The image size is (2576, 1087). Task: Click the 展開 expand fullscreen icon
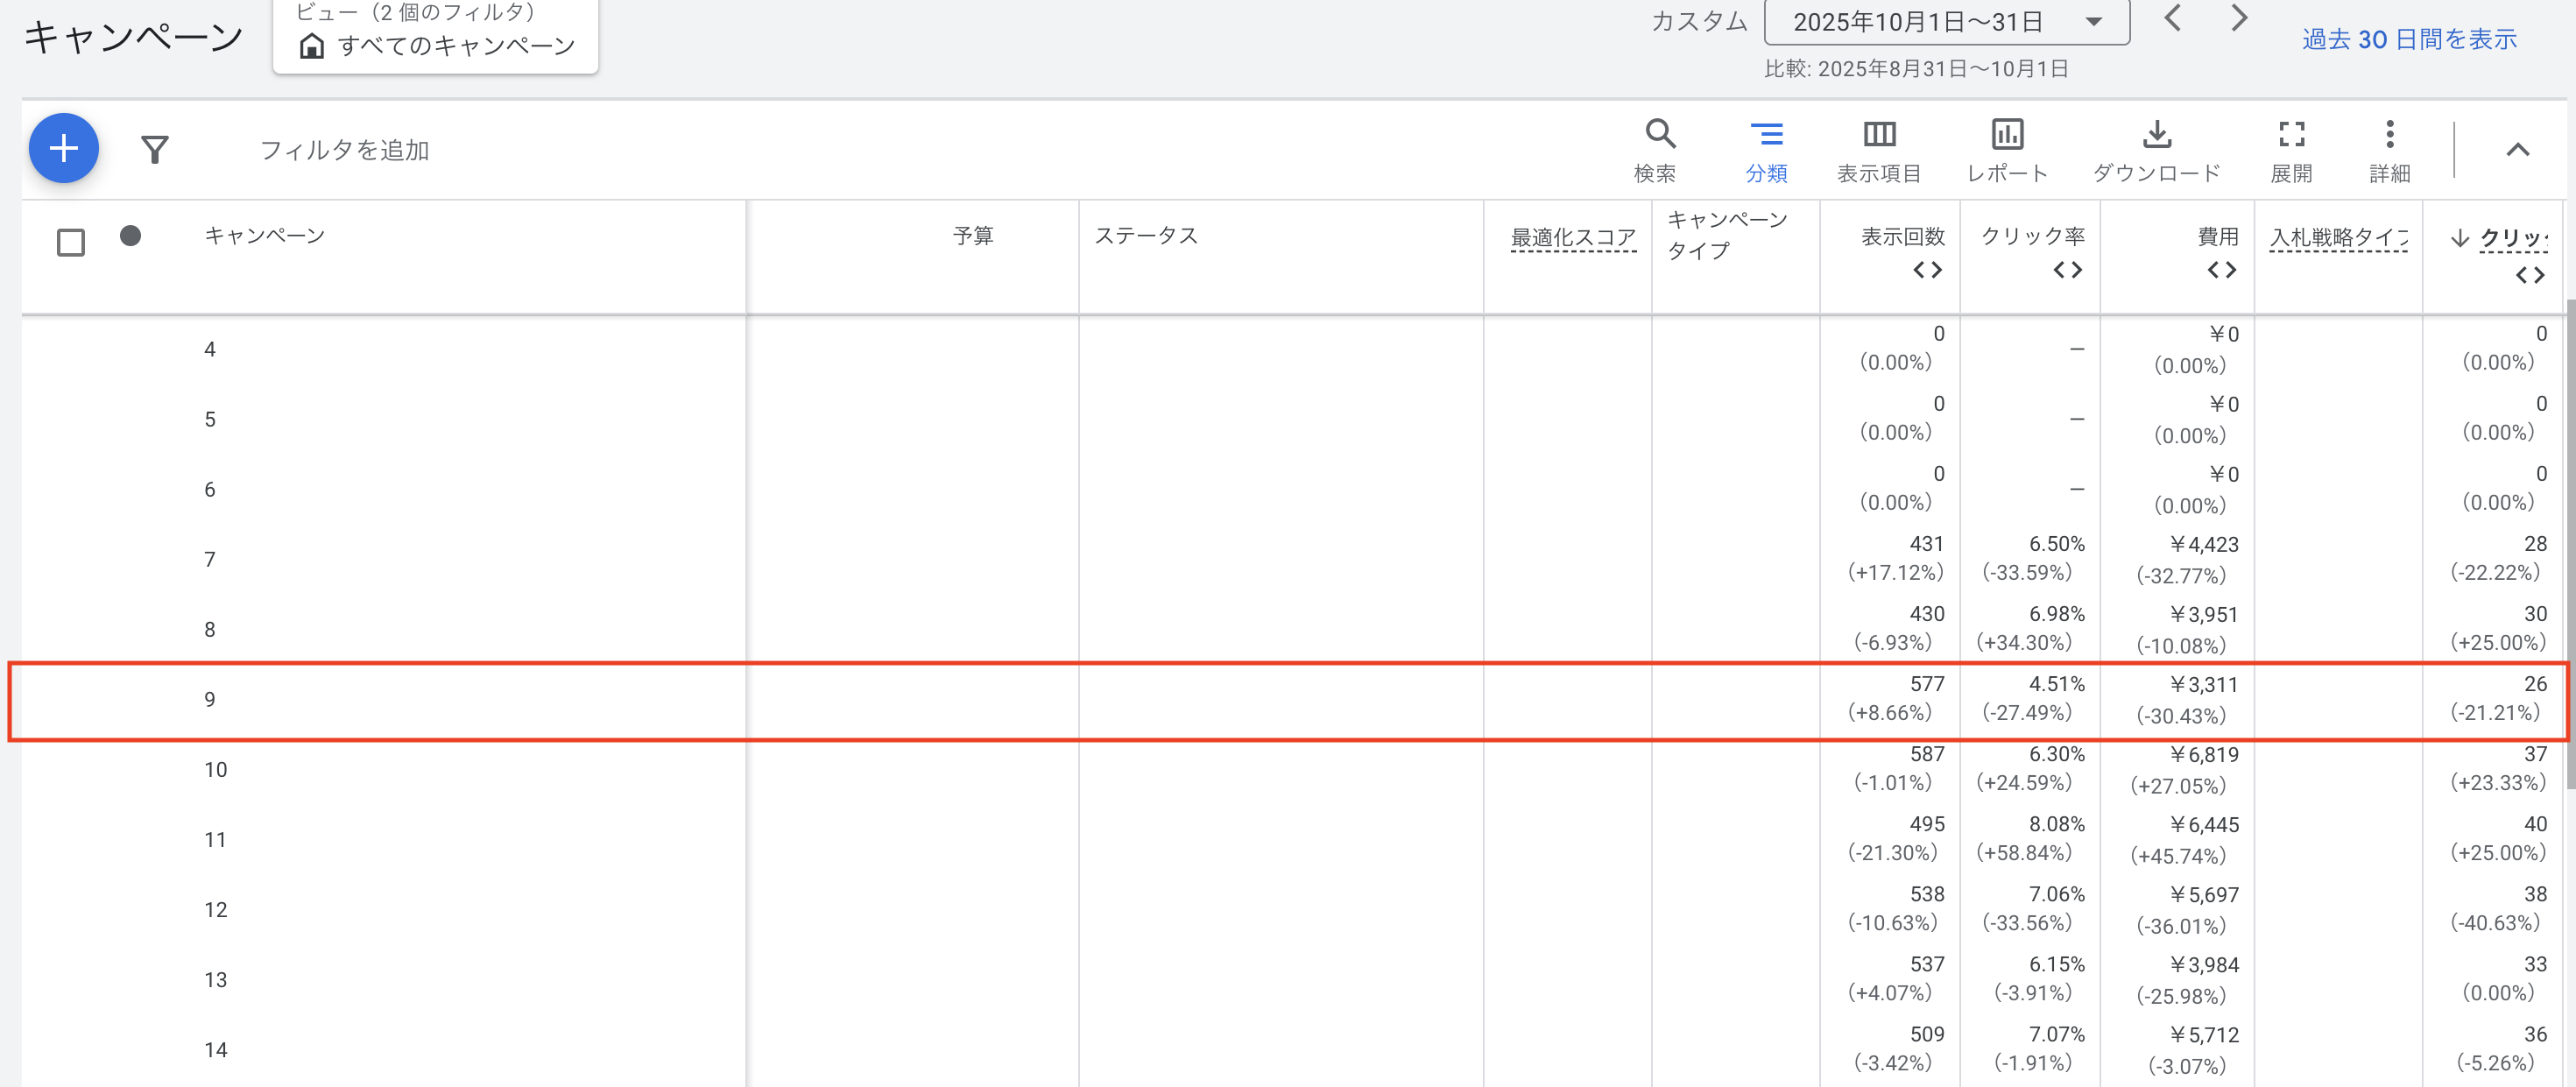tap(2290, 149)
